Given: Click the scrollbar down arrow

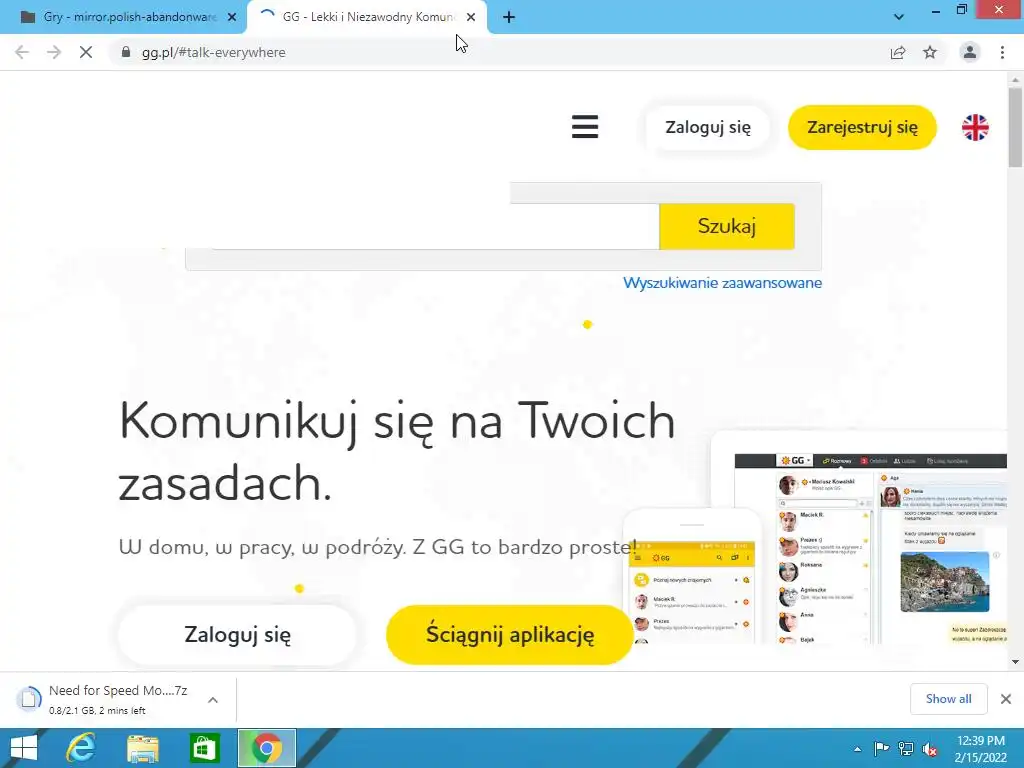Looking at the screenshot, I should point(1015,662).
